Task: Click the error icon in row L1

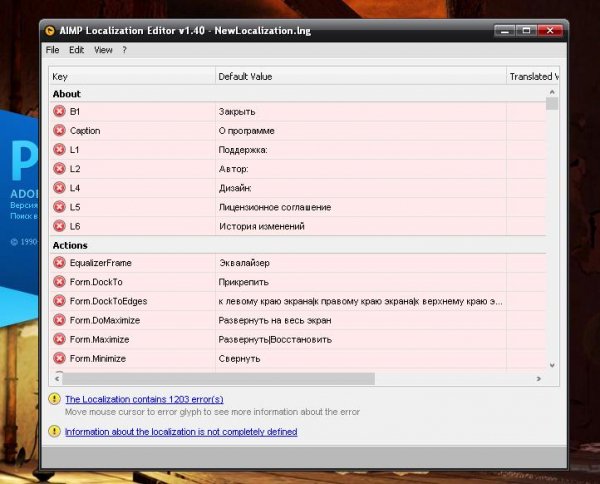Action: click(59, 150)
